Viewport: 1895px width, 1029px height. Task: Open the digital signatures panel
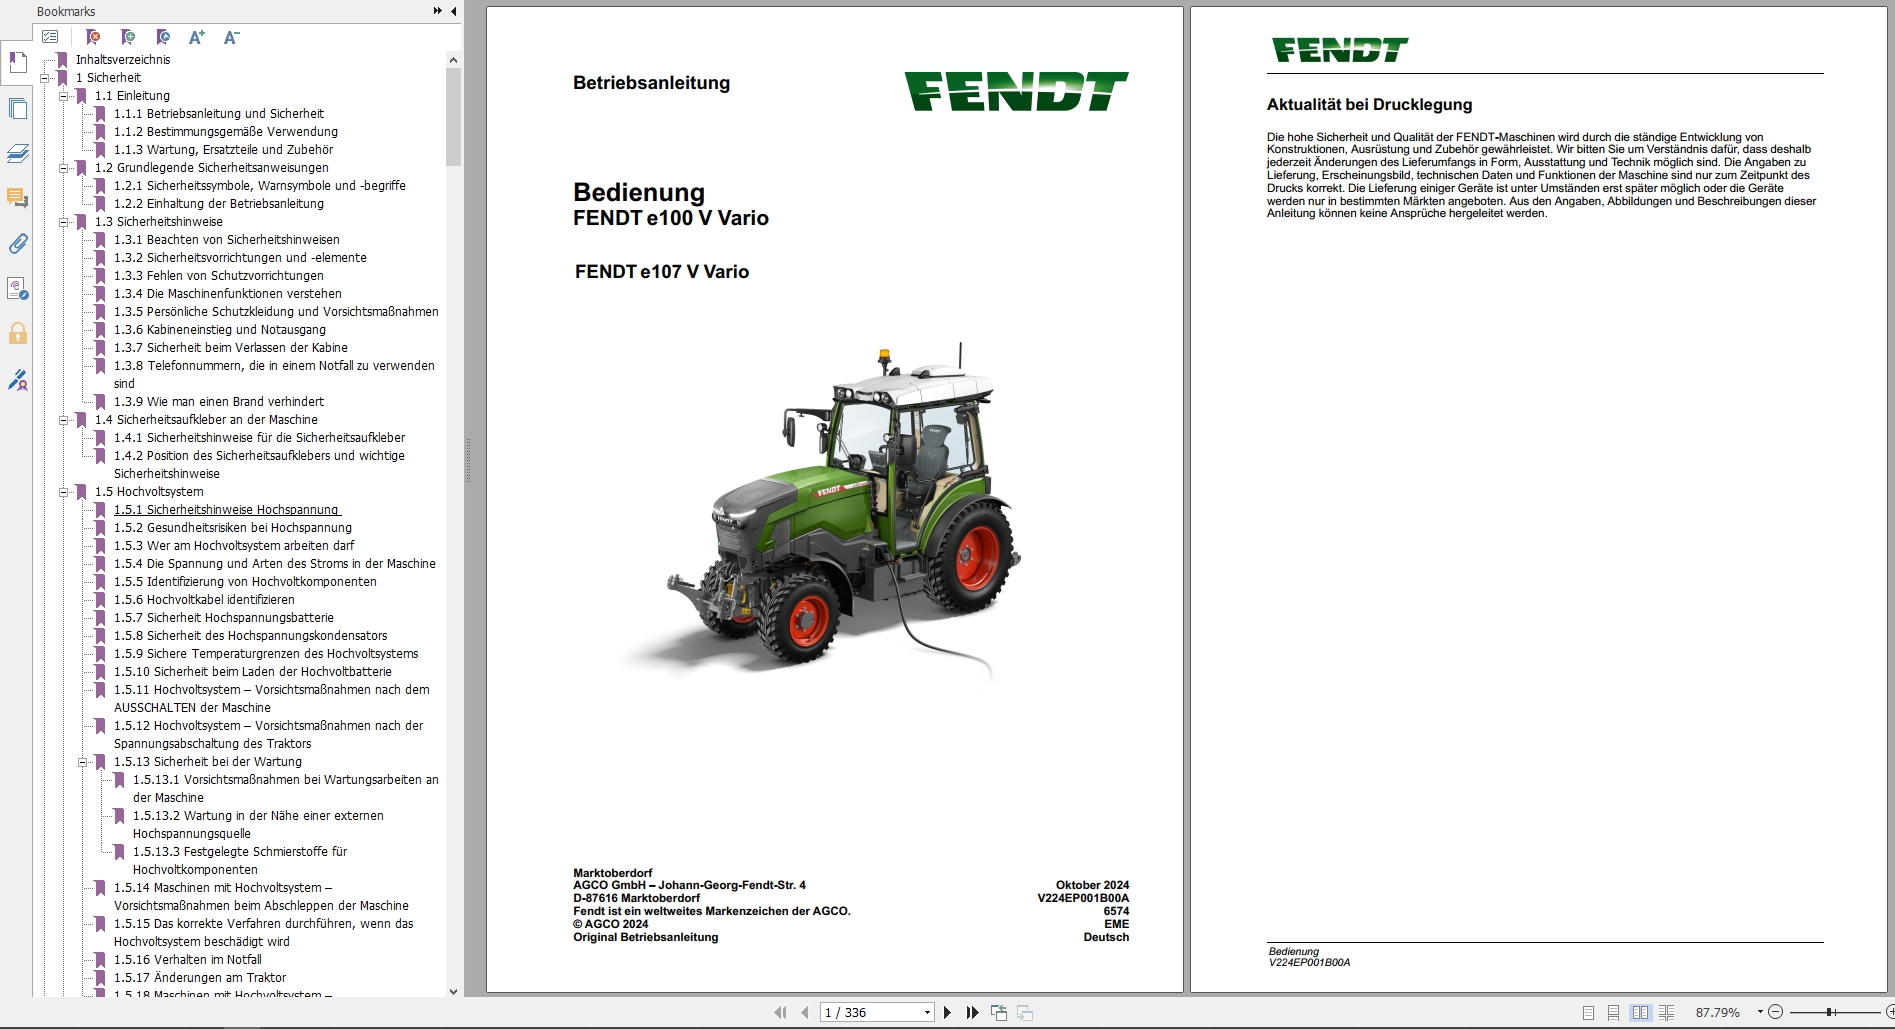click(x=17, y=289)
